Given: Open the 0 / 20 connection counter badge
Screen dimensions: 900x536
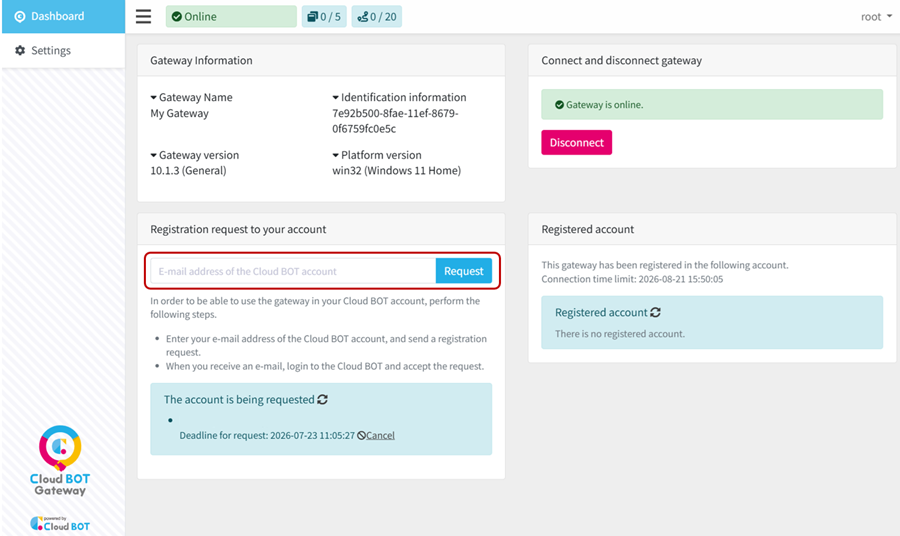Looking at the screenshot, I should point(377,17).
